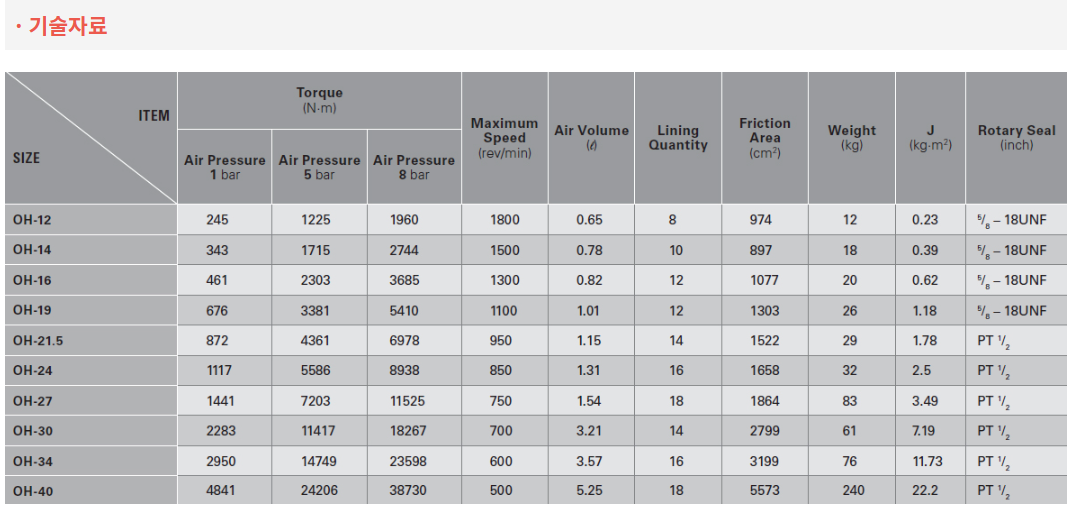Click the Air Pressure 8 bar header

pos(414,167)
